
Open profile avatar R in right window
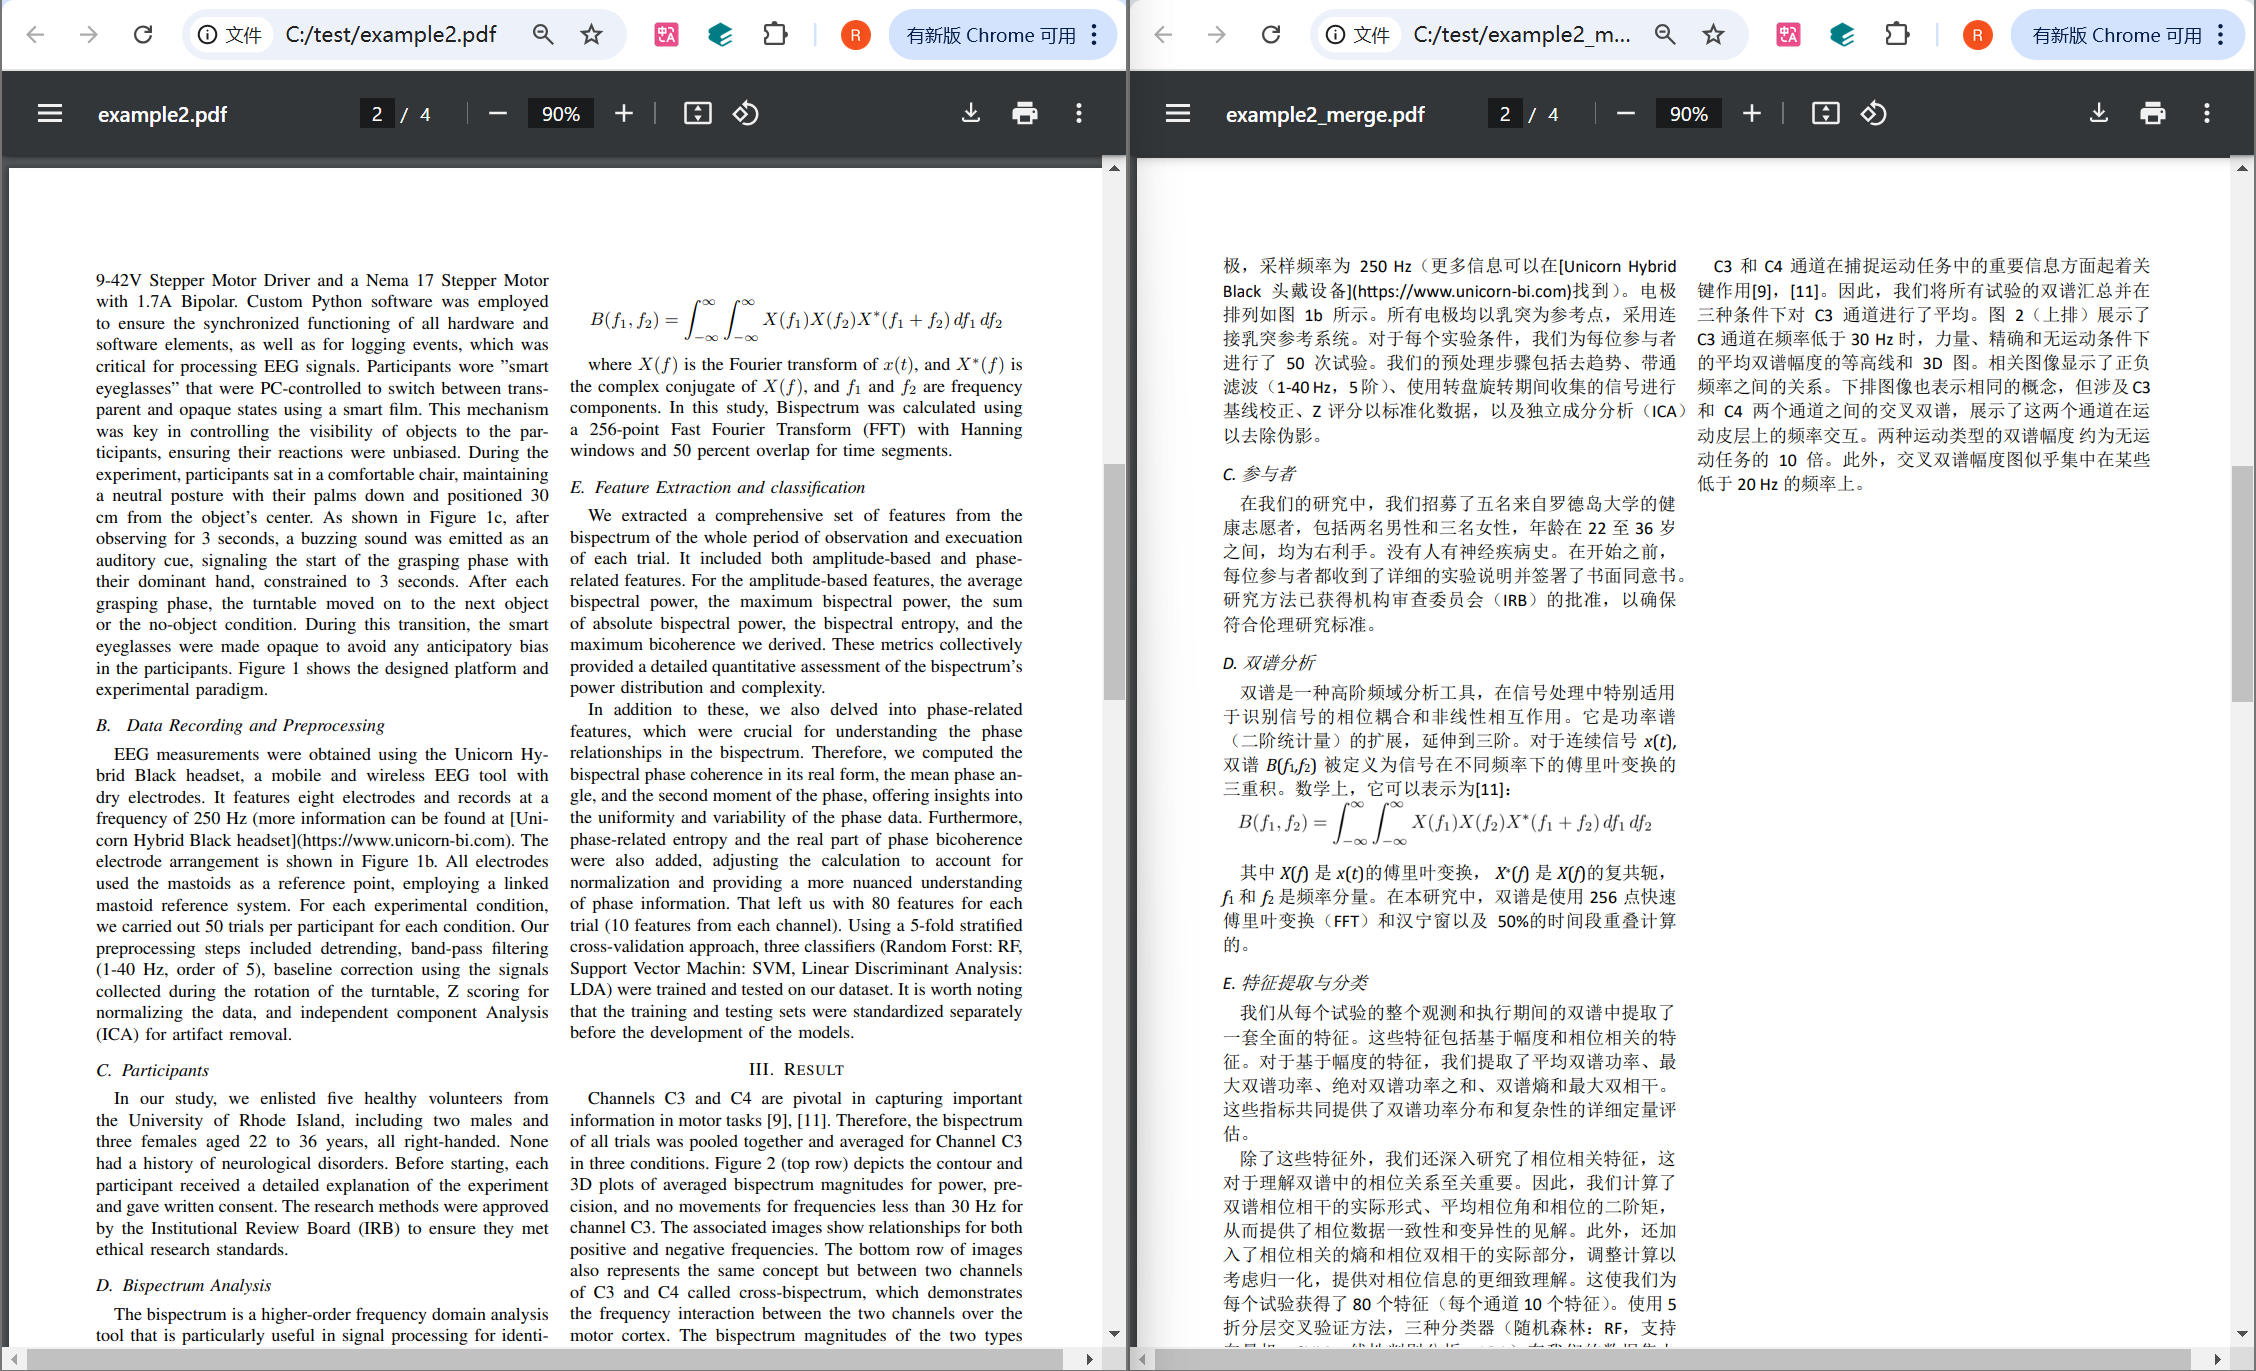pos(1977,35)
